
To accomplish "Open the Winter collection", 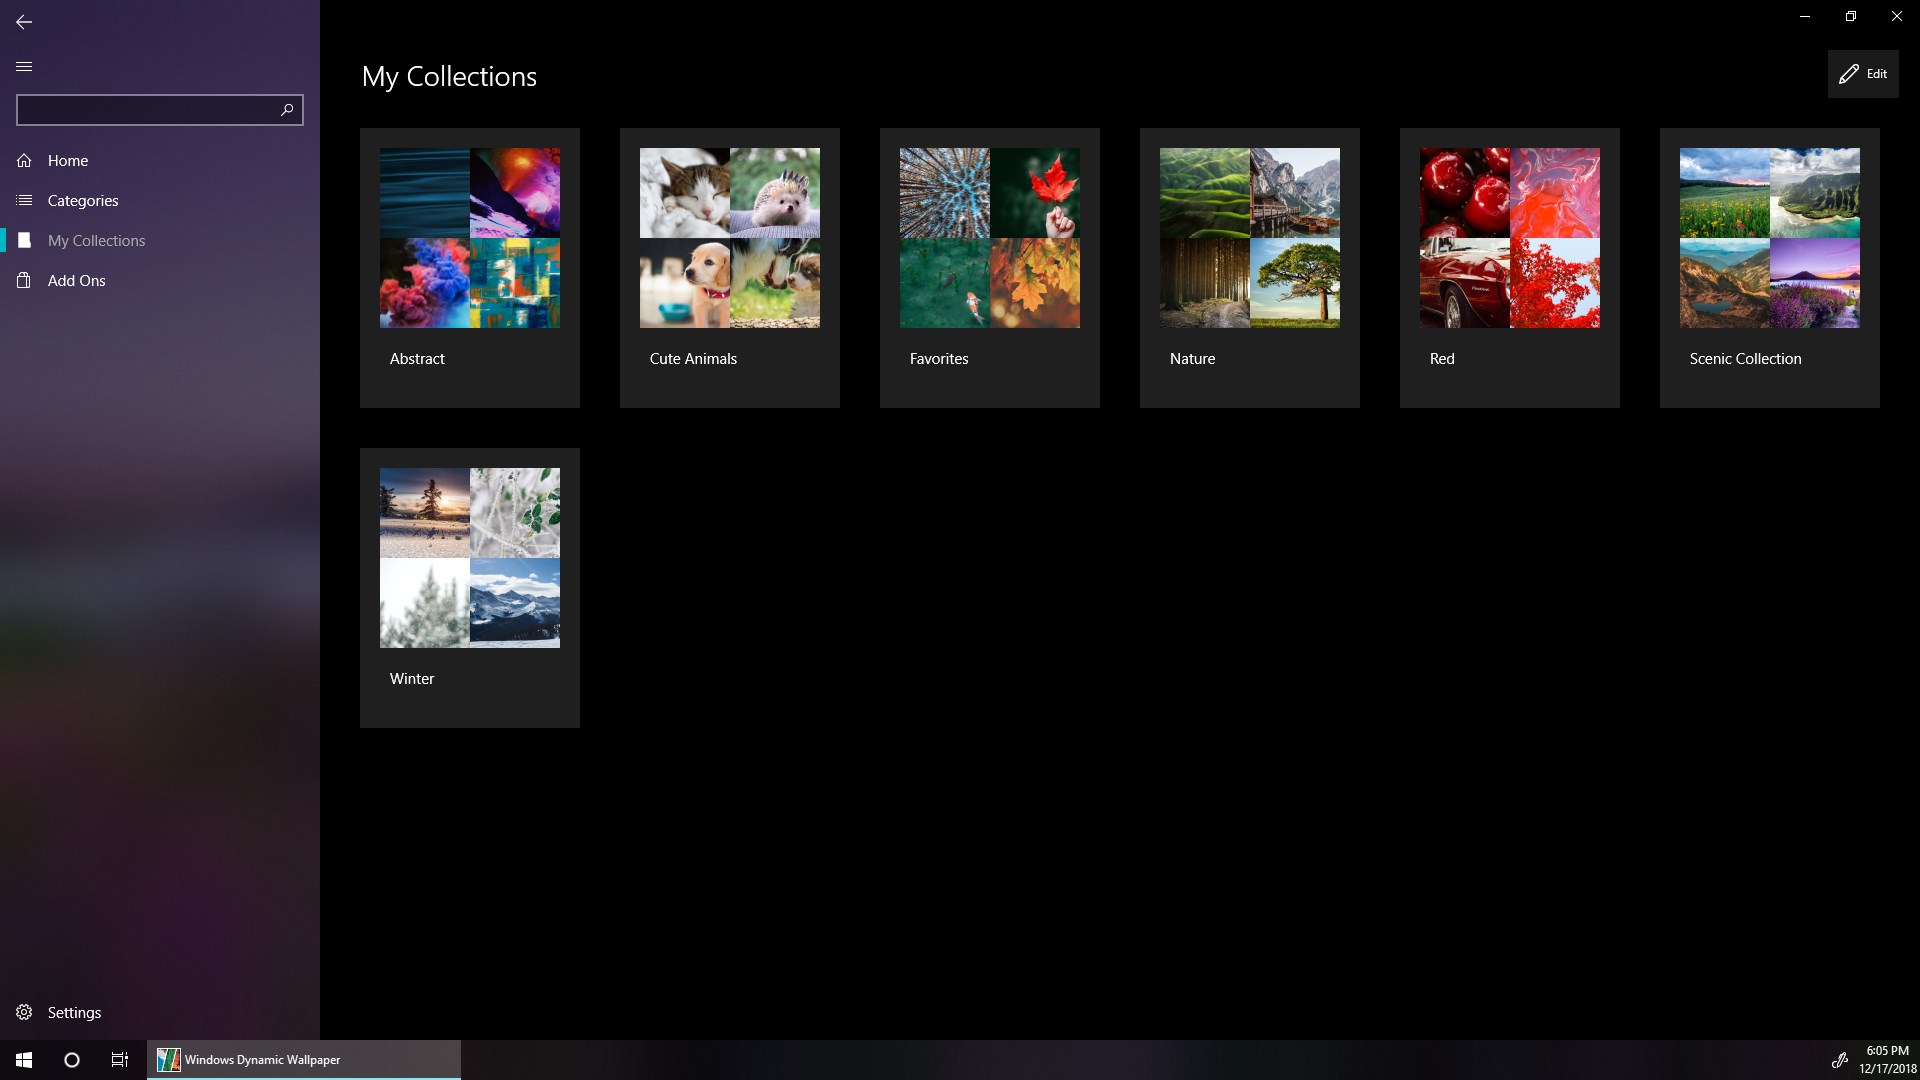I will coord(470,587).
